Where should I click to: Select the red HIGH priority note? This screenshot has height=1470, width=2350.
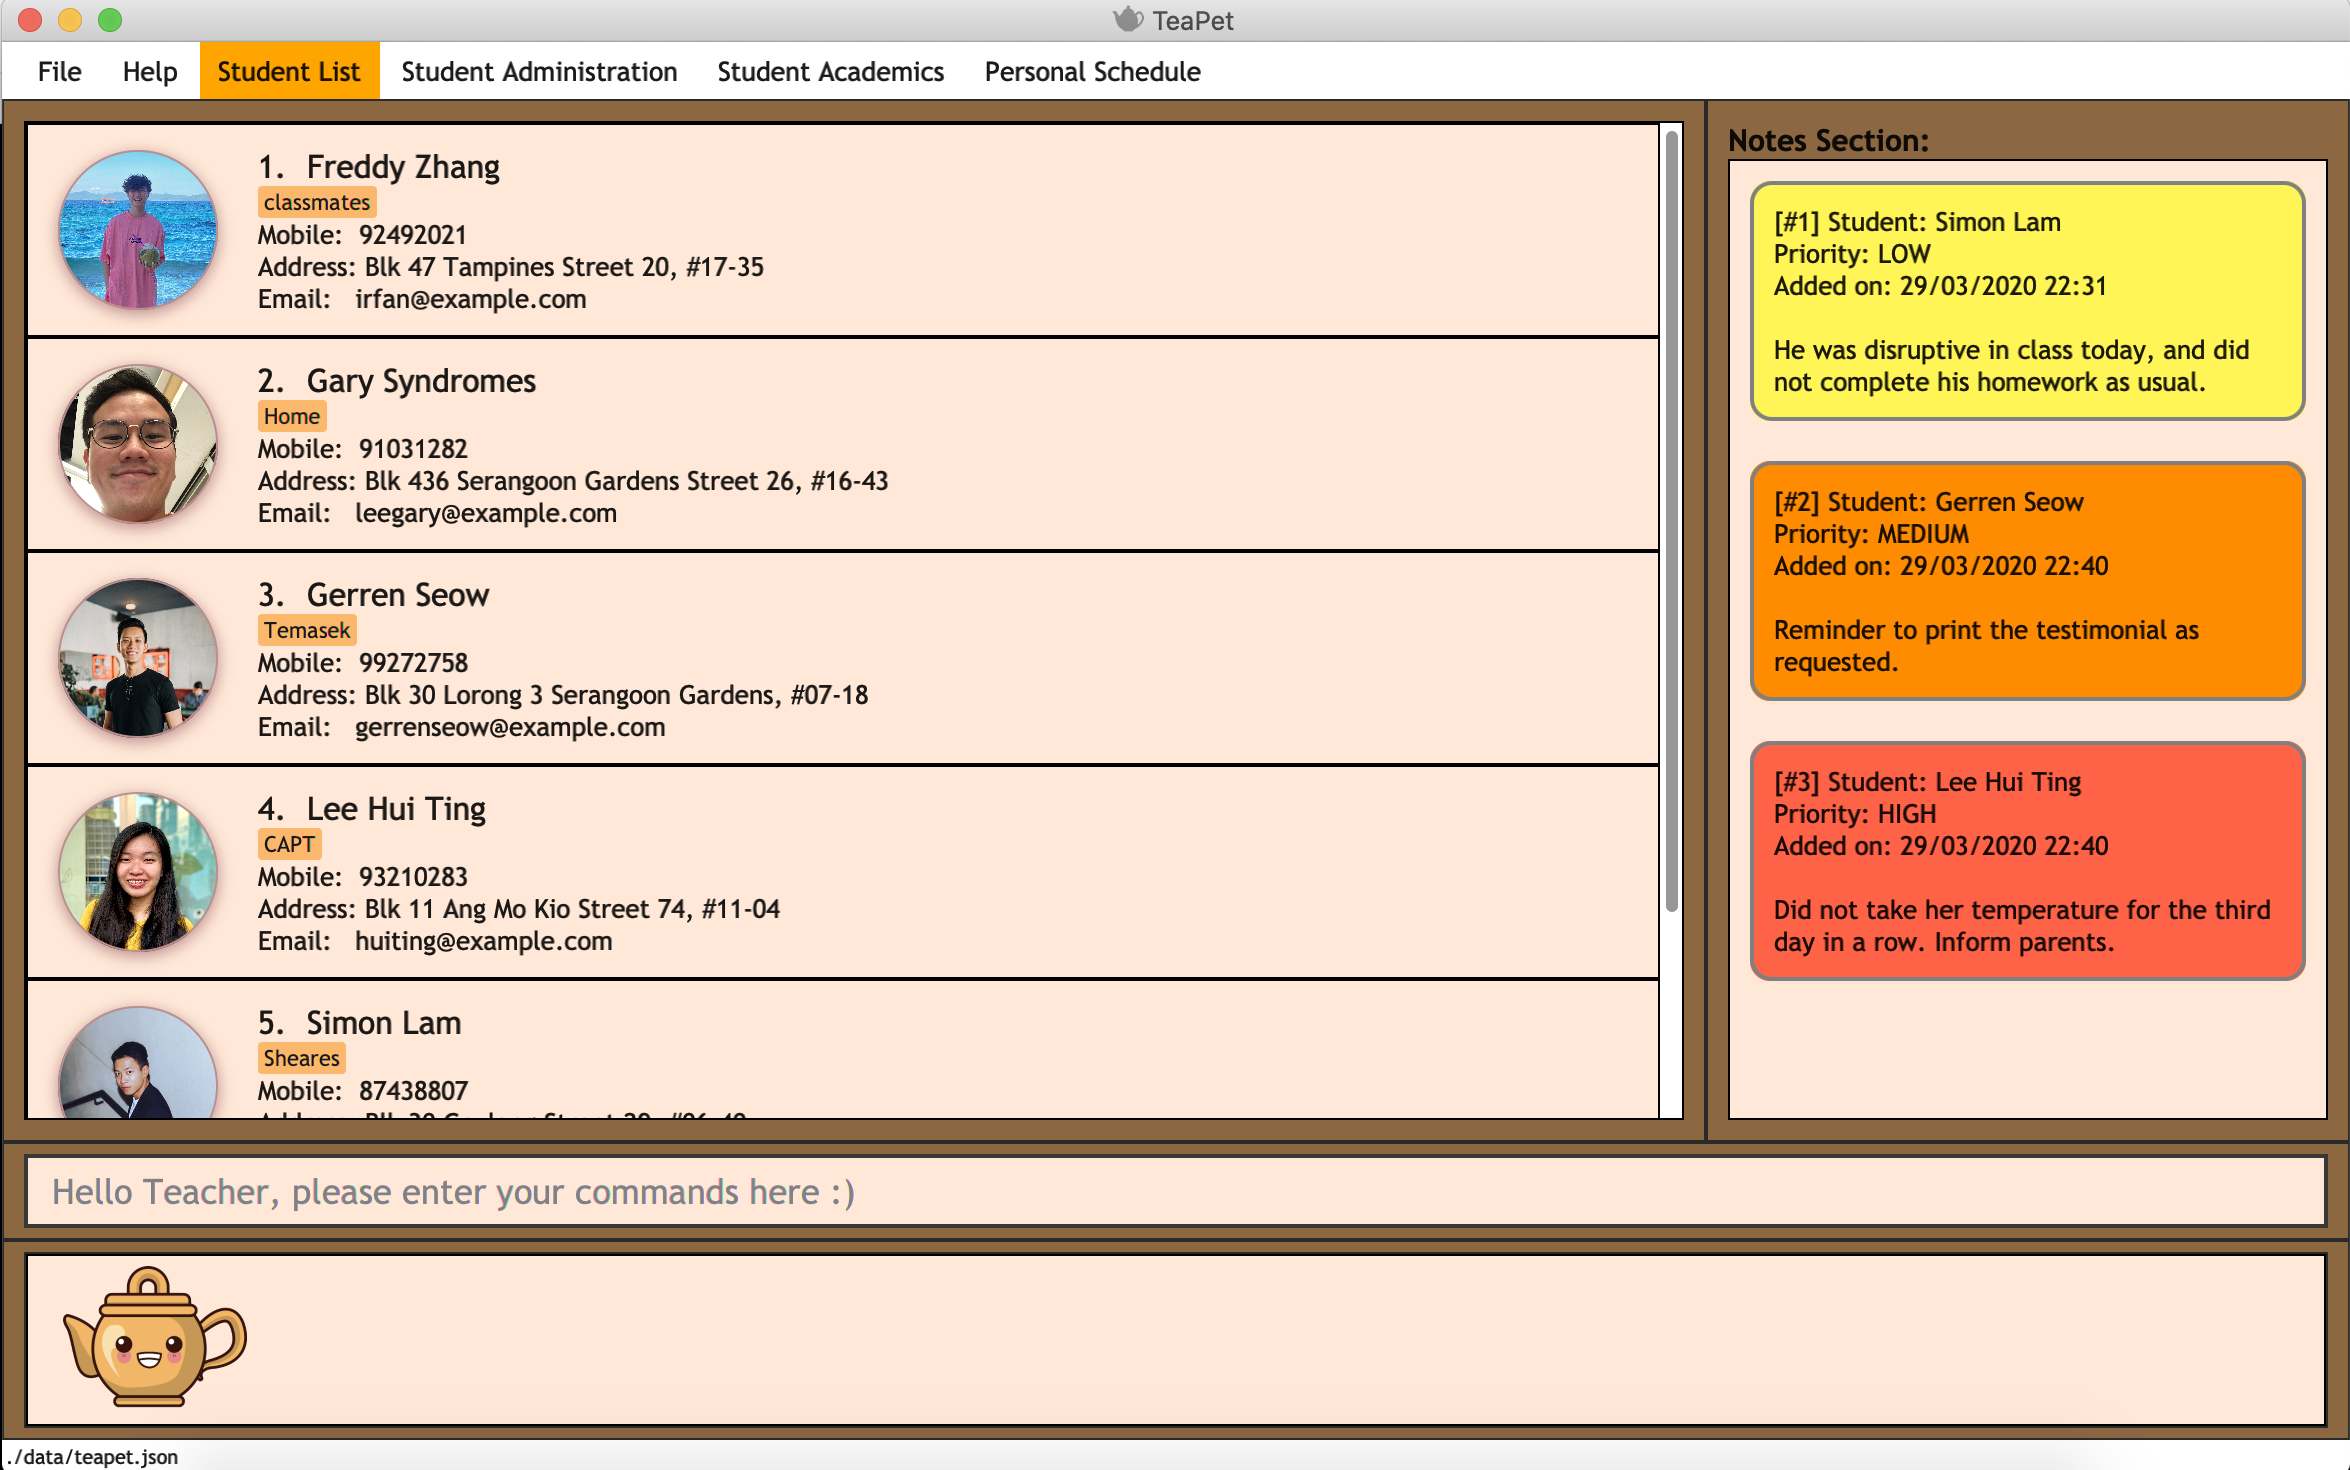click(2027, 861)
